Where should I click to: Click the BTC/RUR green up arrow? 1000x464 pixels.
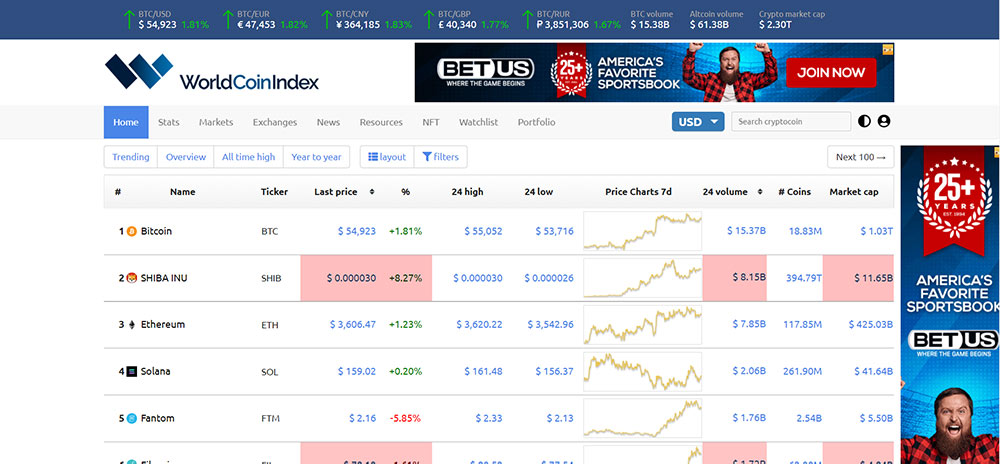tap(528, 19)
